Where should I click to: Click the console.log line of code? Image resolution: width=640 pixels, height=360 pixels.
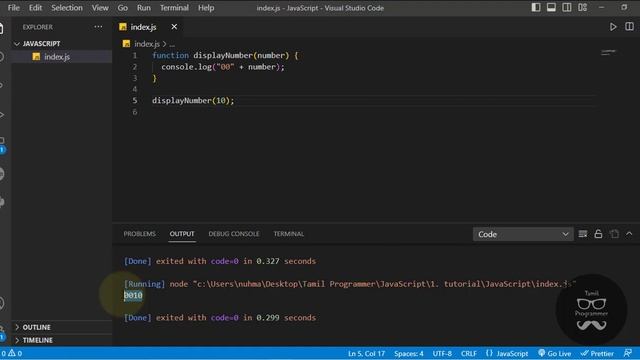(x=223, y=67)
